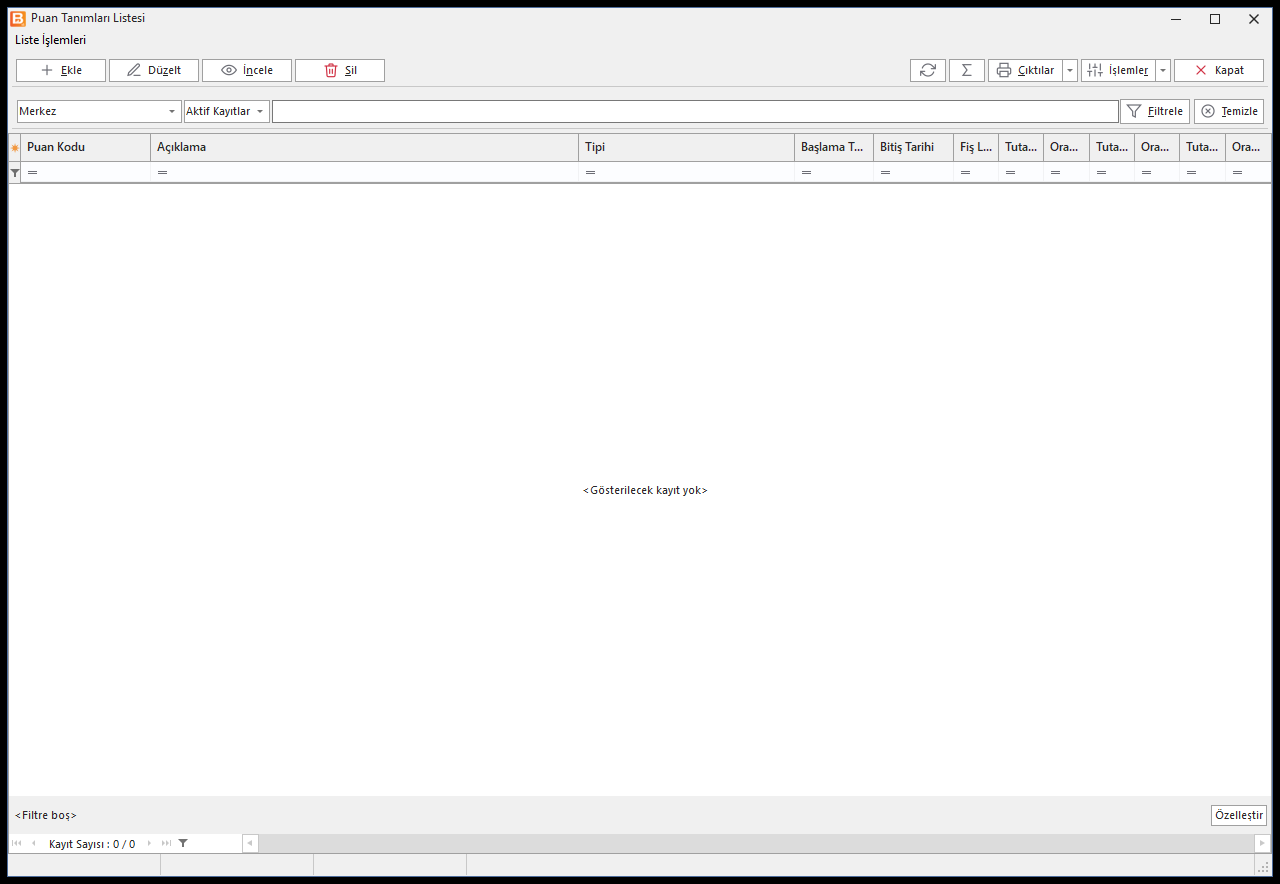Click the Ekle add button

(61, 70)
